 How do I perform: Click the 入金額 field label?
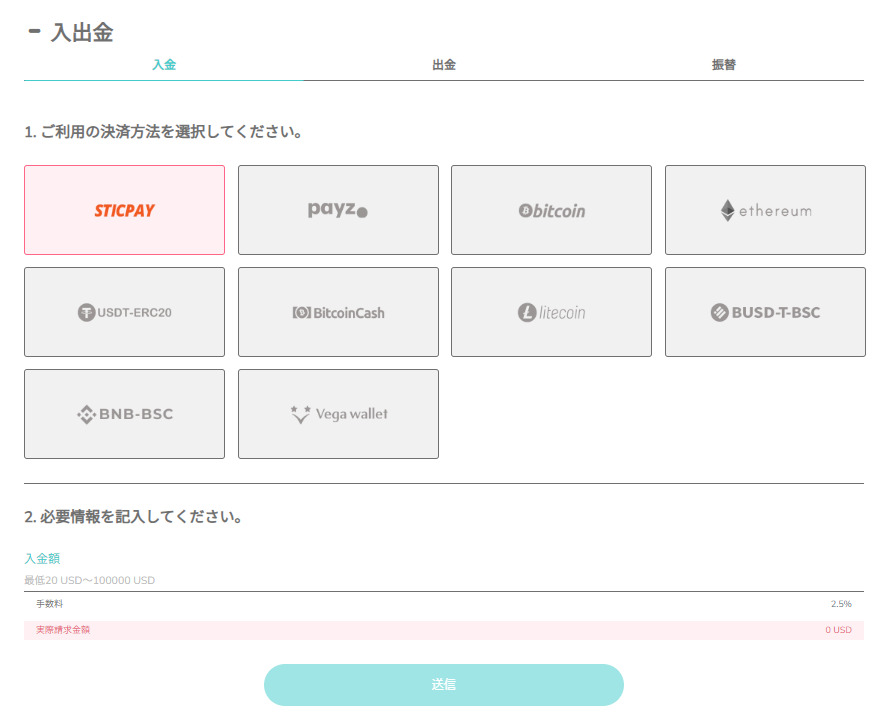click(42, 558)
